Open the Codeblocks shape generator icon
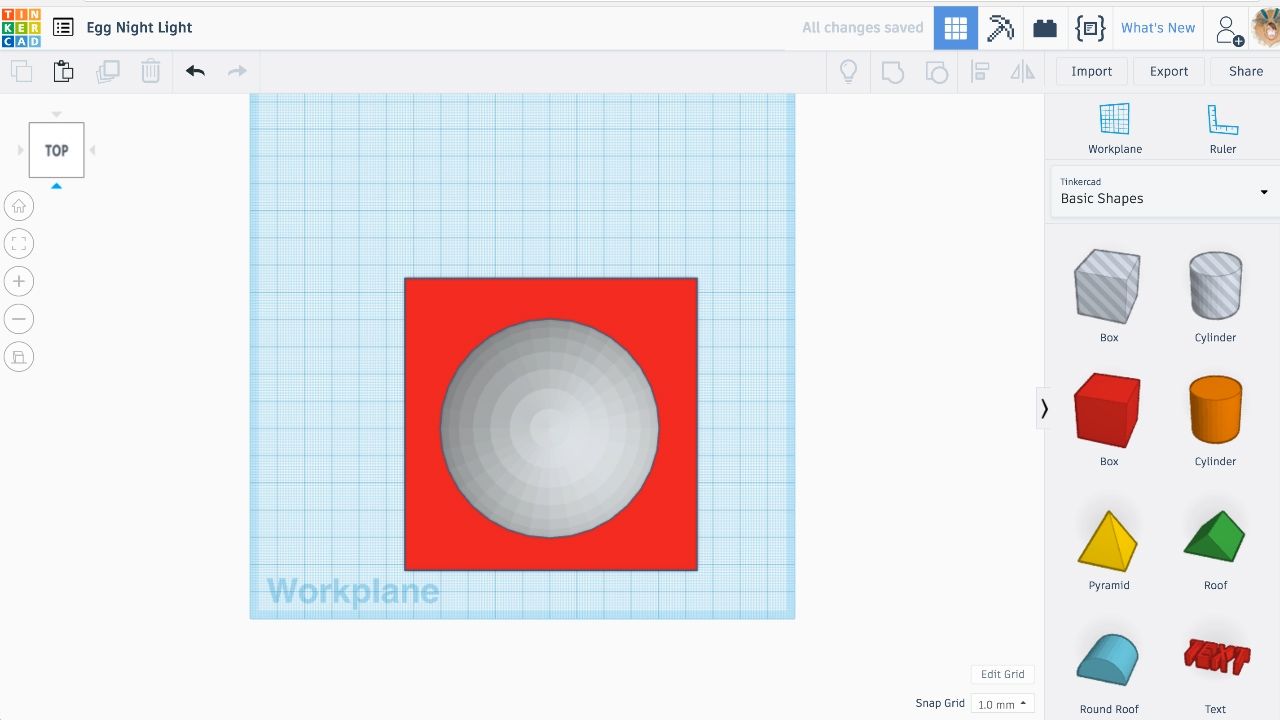The width and height of the screenshot is (1280, 720). pyautogui.click(x=1090, y=28)
